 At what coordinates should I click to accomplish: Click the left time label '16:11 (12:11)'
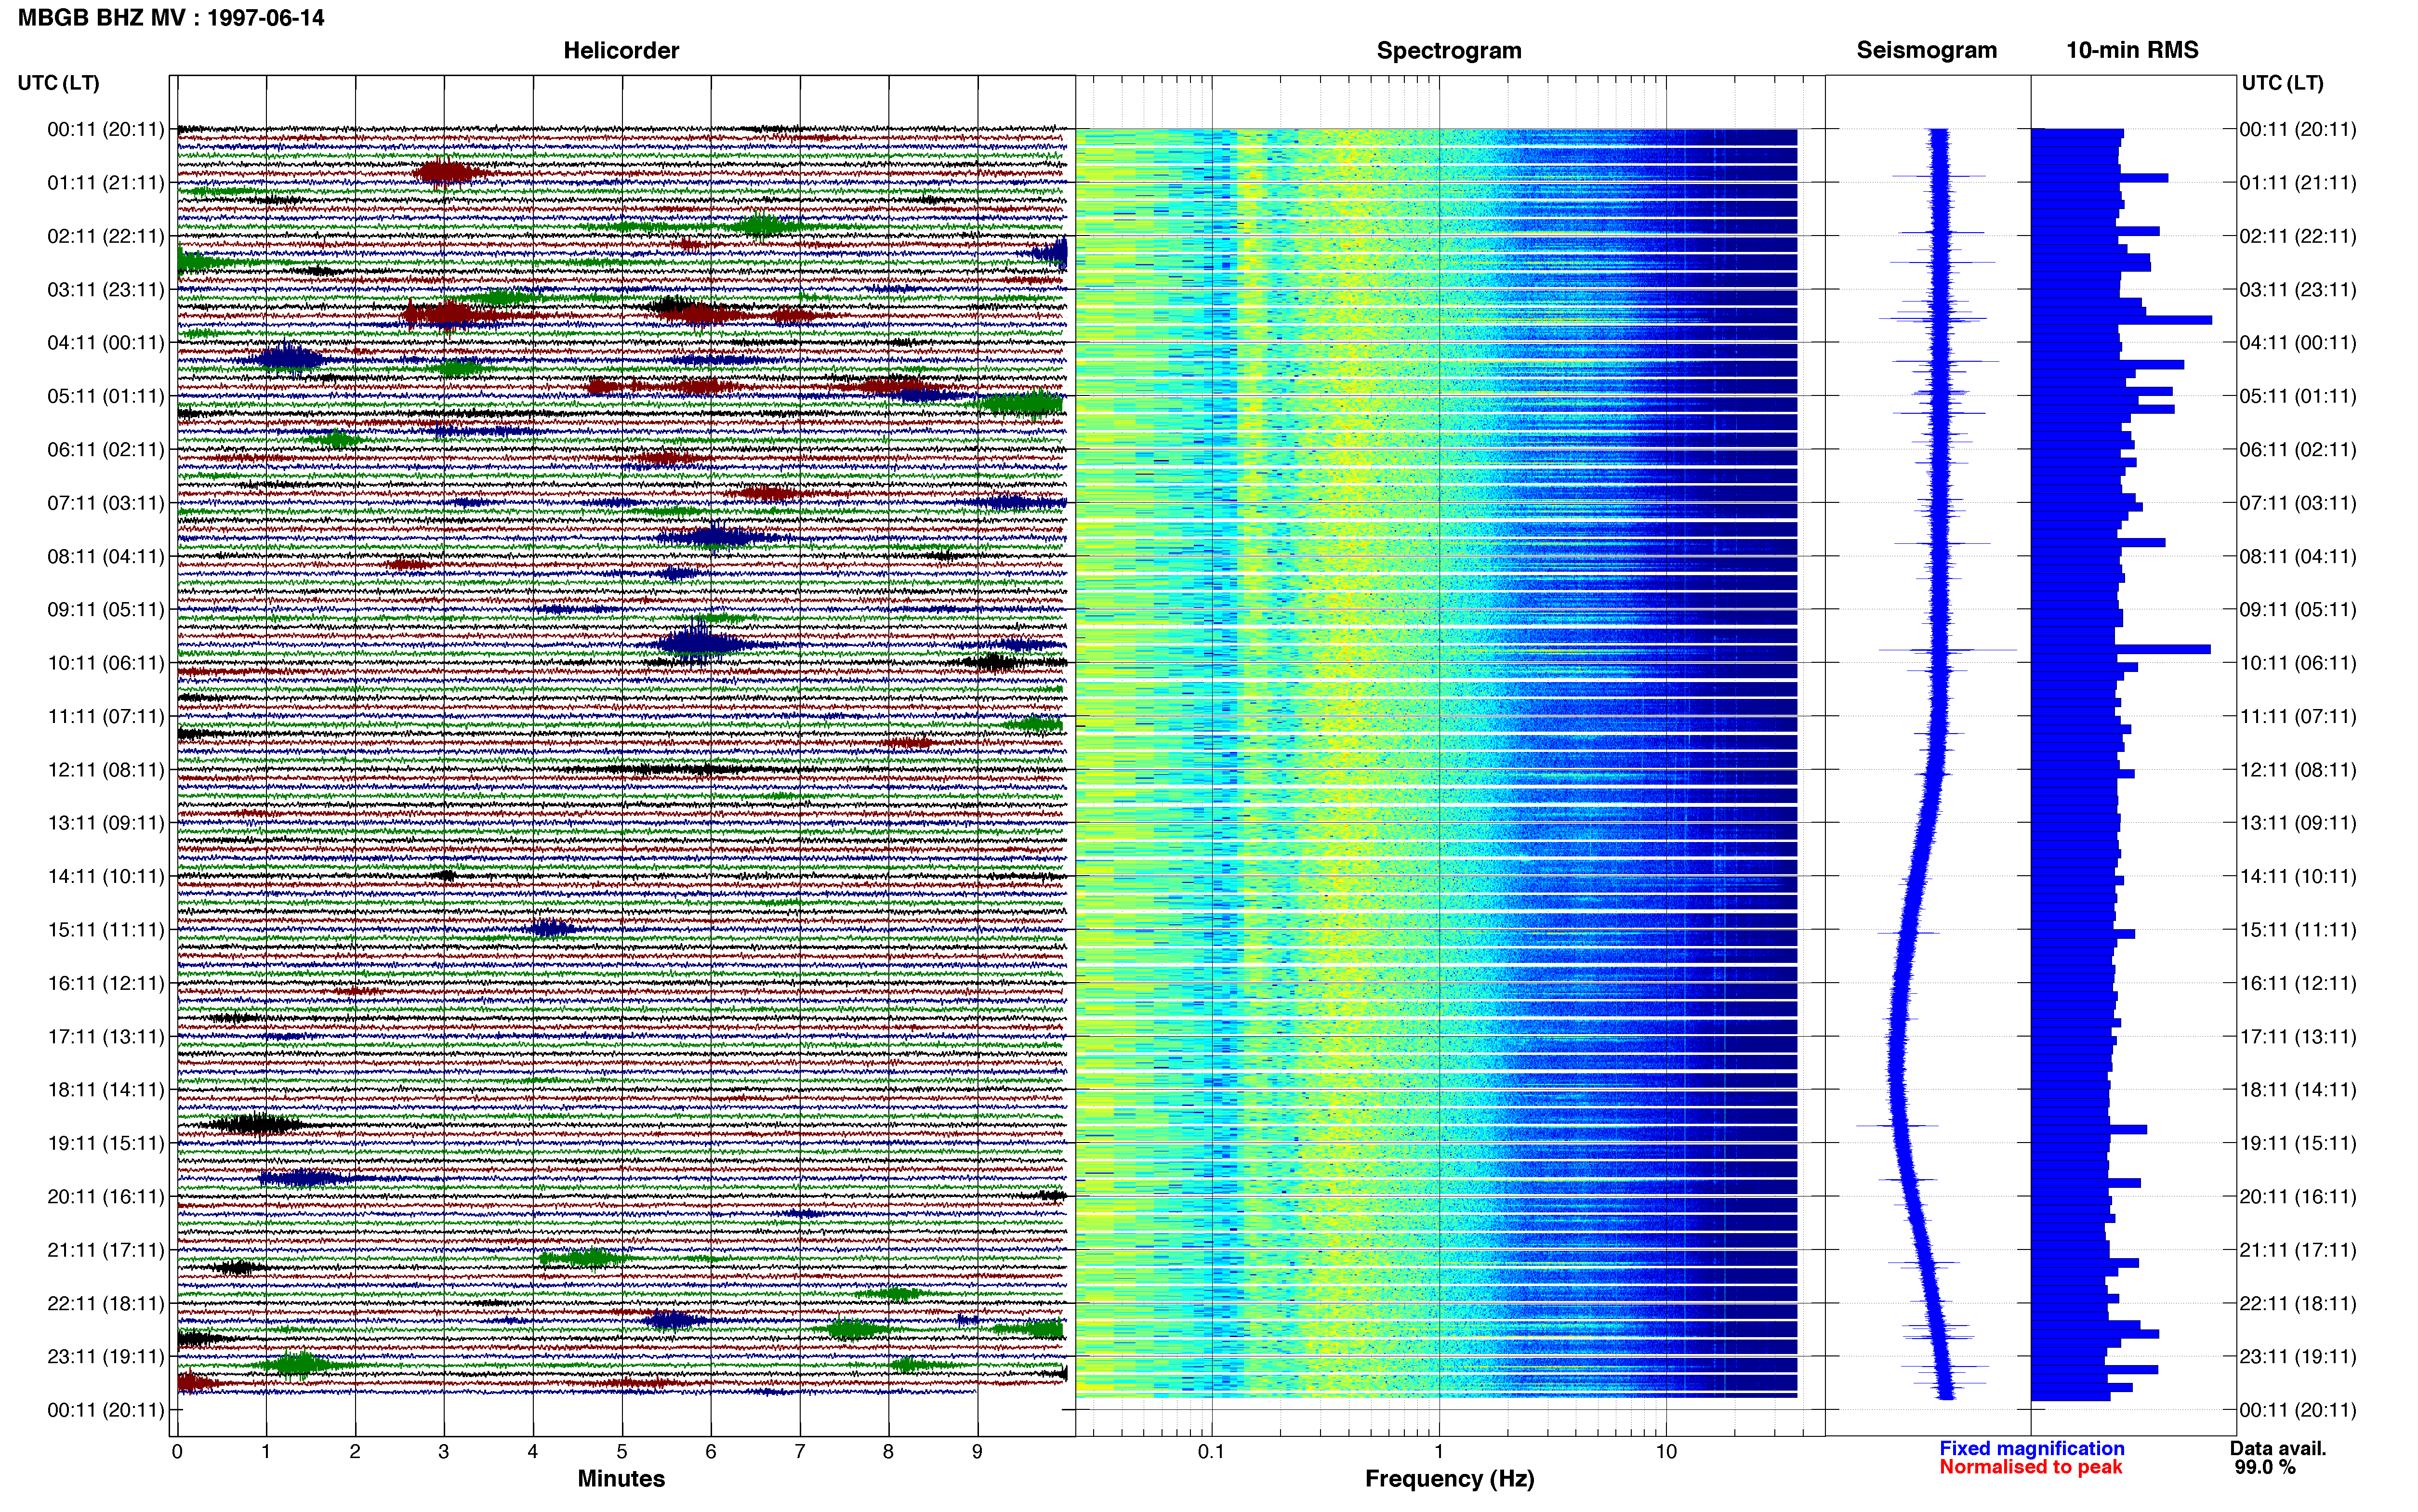[106, 983]
